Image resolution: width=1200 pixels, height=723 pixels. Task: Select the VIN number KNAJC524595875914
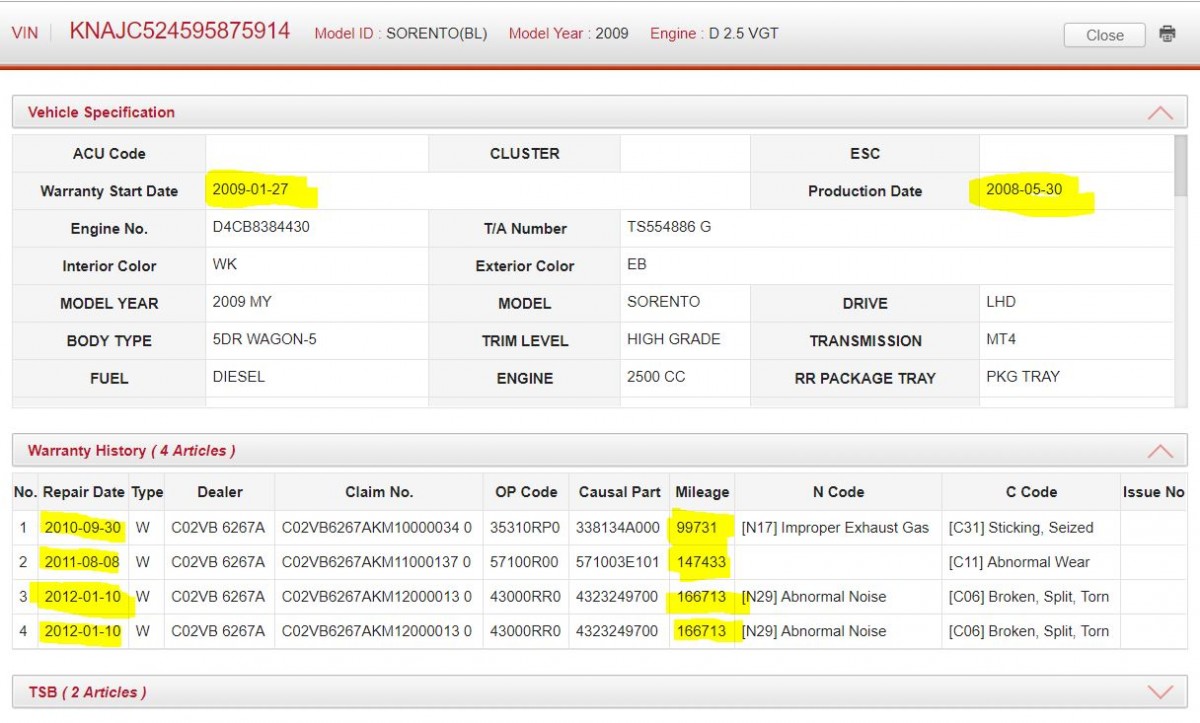[x=180, y=31]
